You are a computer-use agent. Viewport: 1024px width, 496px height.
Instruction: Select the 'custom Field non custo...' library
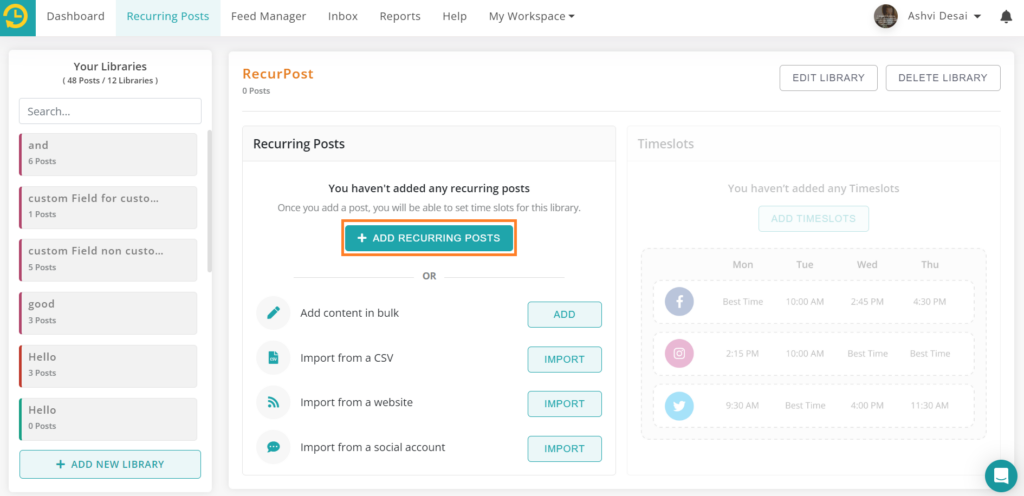click(x=108, y=260)
